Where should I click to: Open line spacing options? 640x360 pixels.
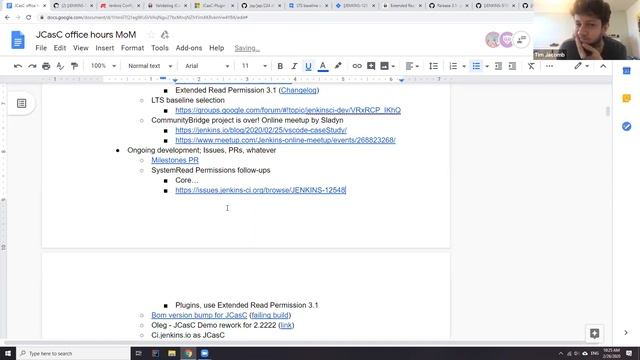(x=433, y=66)
